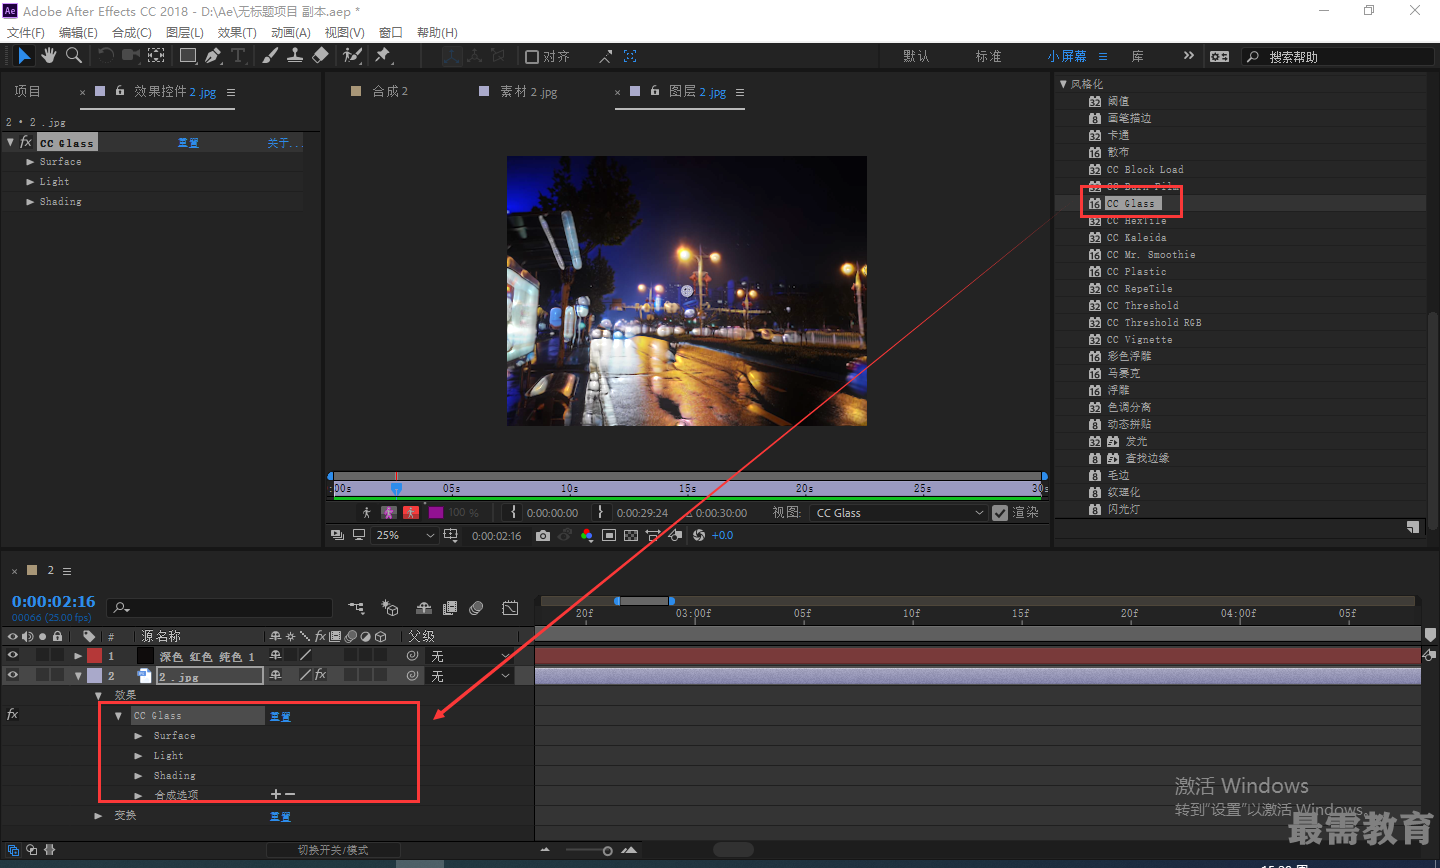The height and width of the screenshot is (868, 1440).
Task: Click 关于 about link for CC Glass
Action: [284, 143]
